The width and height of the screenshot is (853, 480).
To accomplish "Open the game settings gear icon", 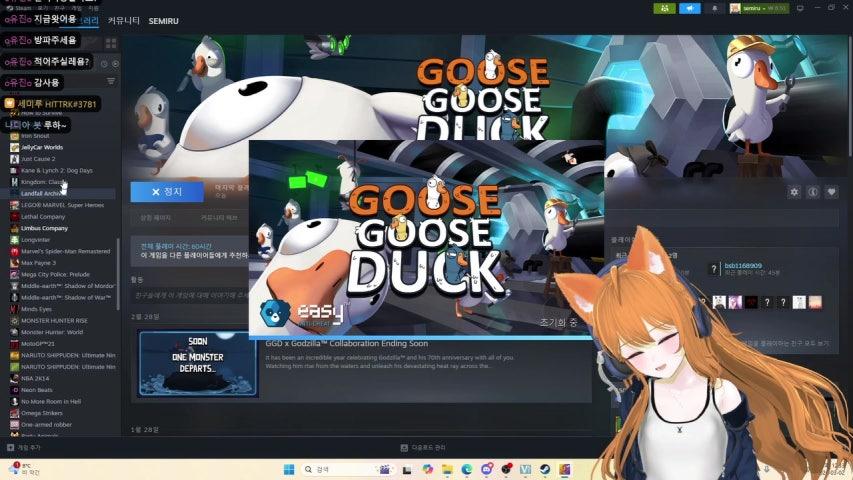I will 794,192.
